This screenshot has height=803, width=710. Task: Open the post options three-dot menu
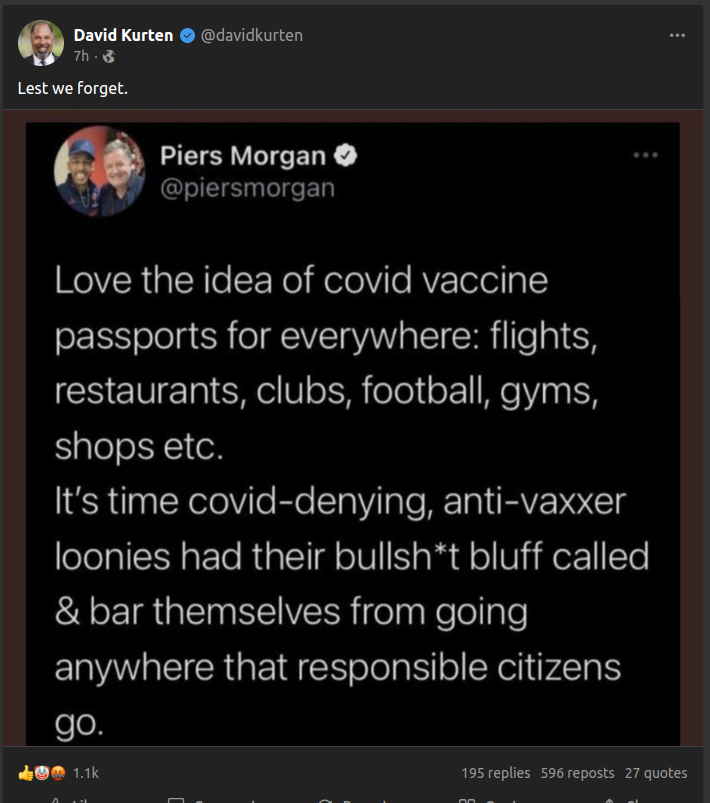click(x=677, y=35)
